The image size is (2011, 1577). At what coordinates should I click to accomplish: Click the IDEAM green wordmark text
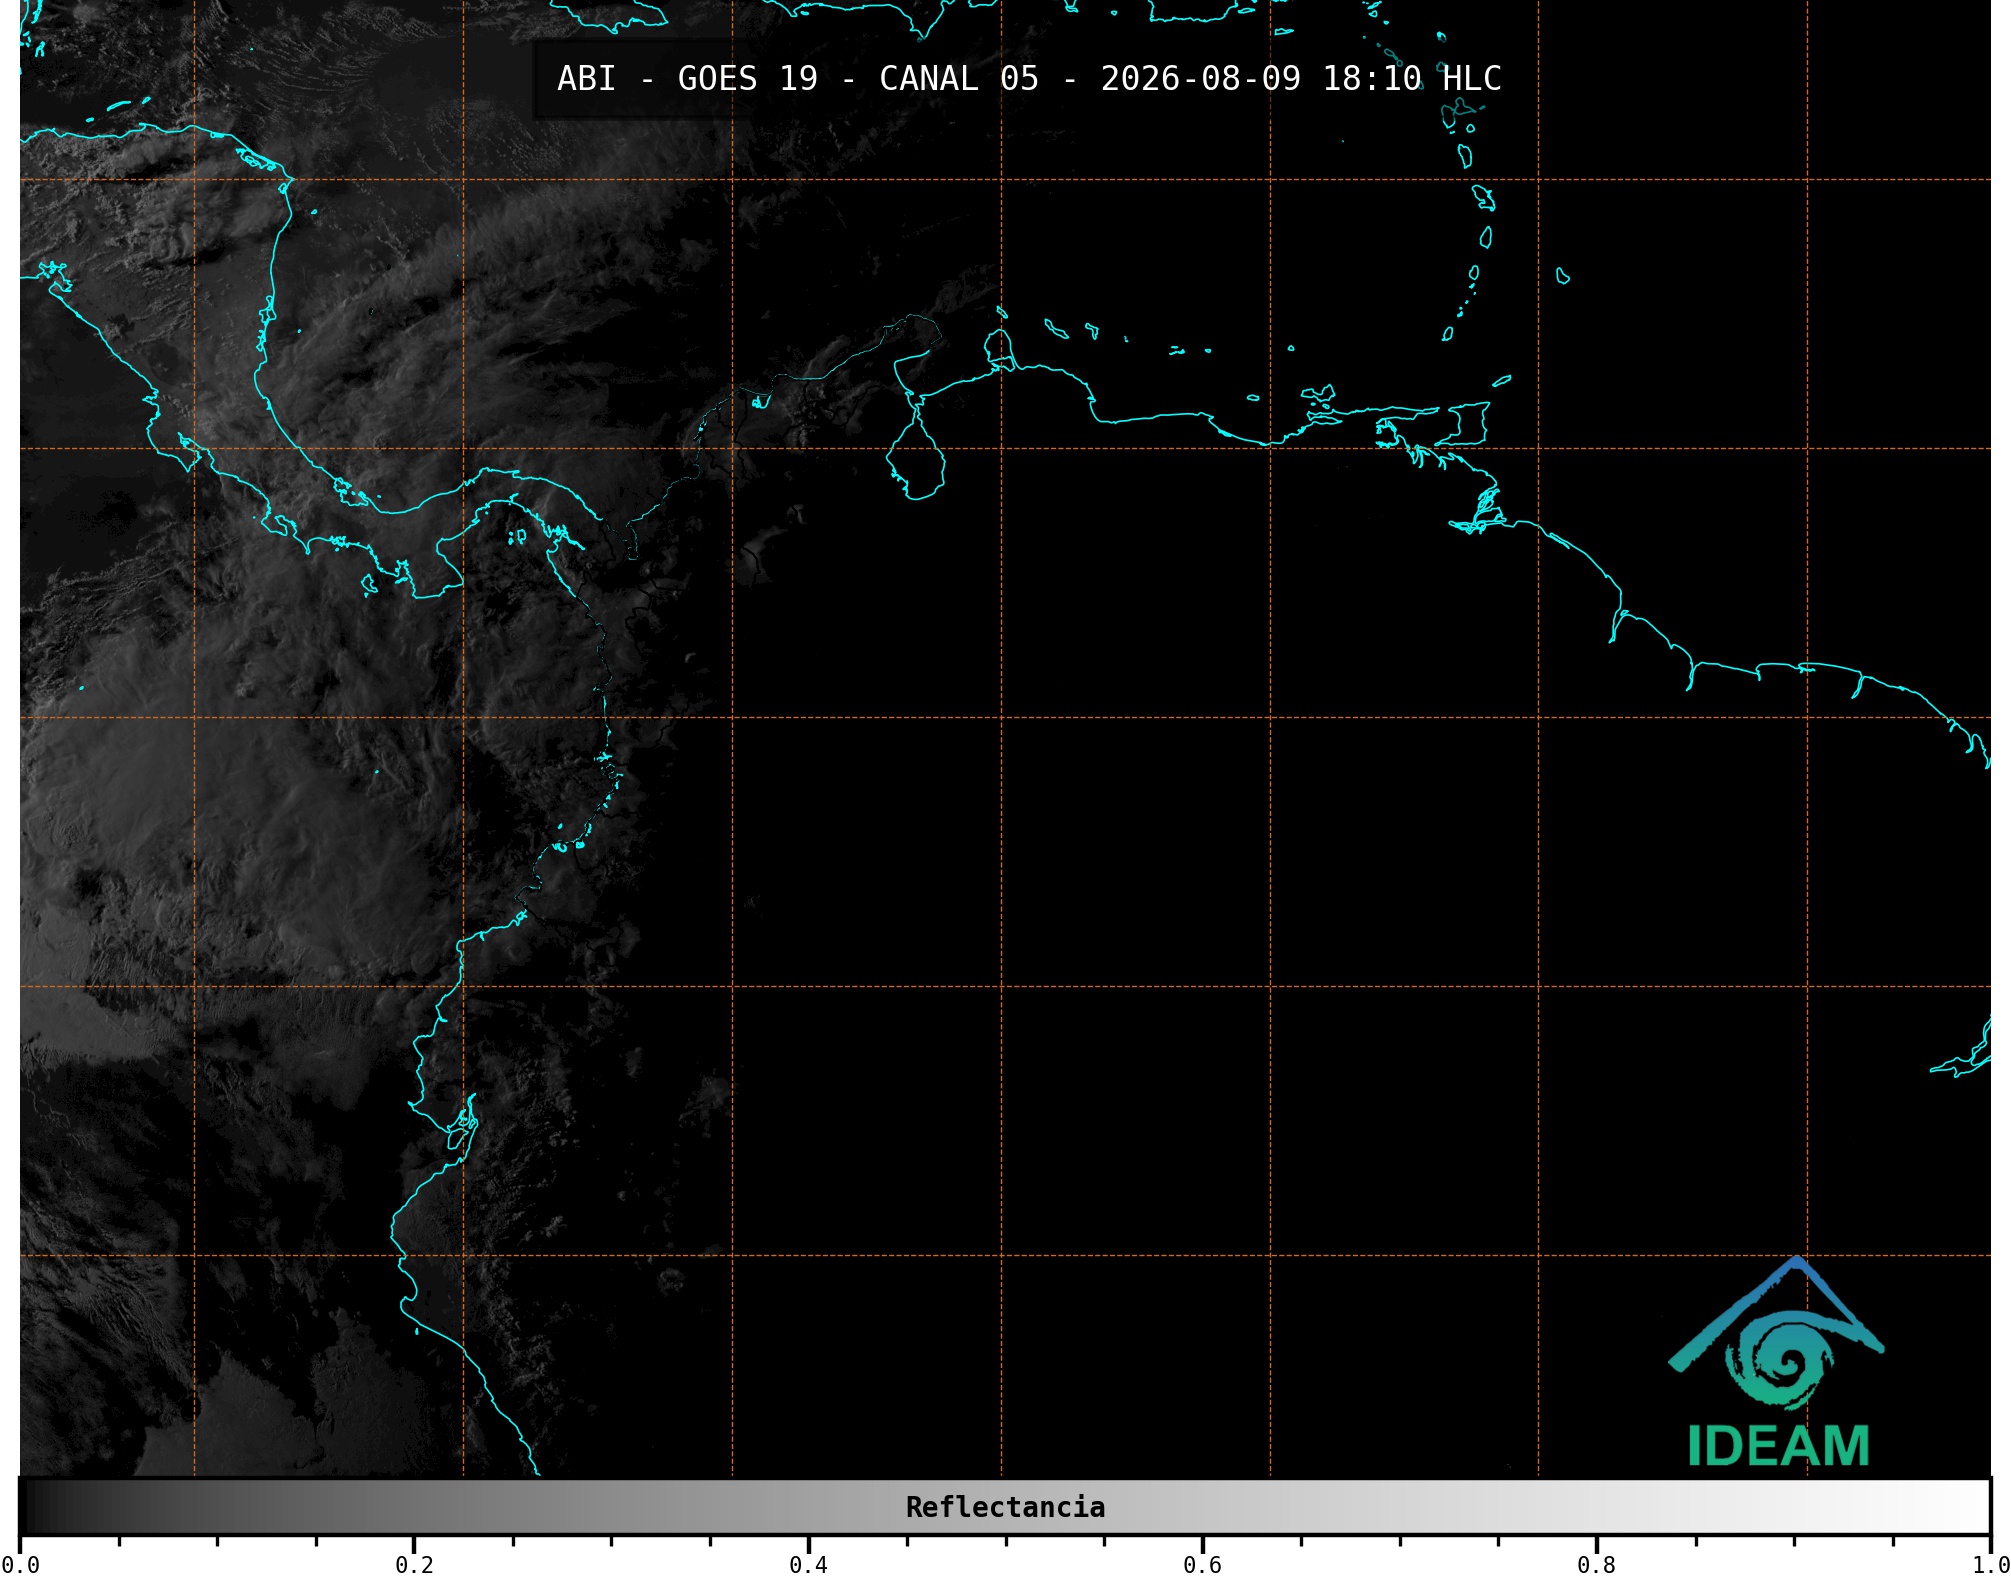click(1778, 1446)
